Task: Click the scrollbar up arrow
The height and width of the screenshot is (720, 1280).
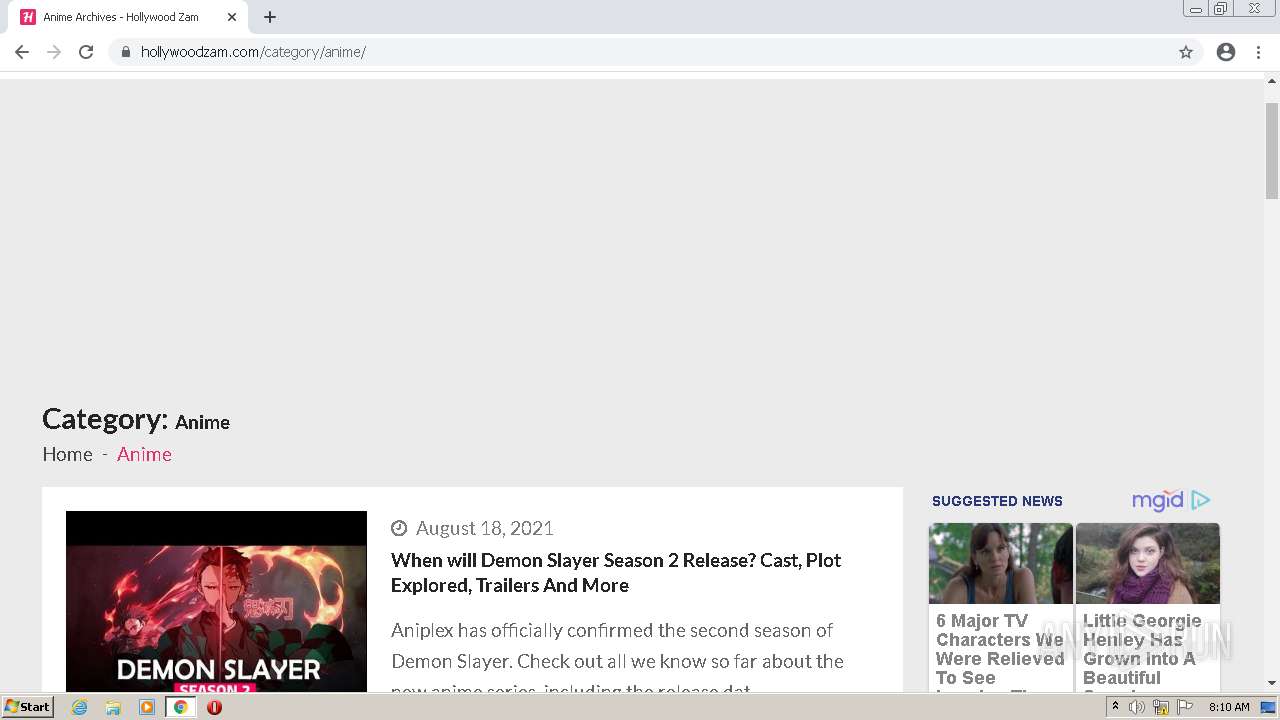Action: click(x=1272, y=80)
